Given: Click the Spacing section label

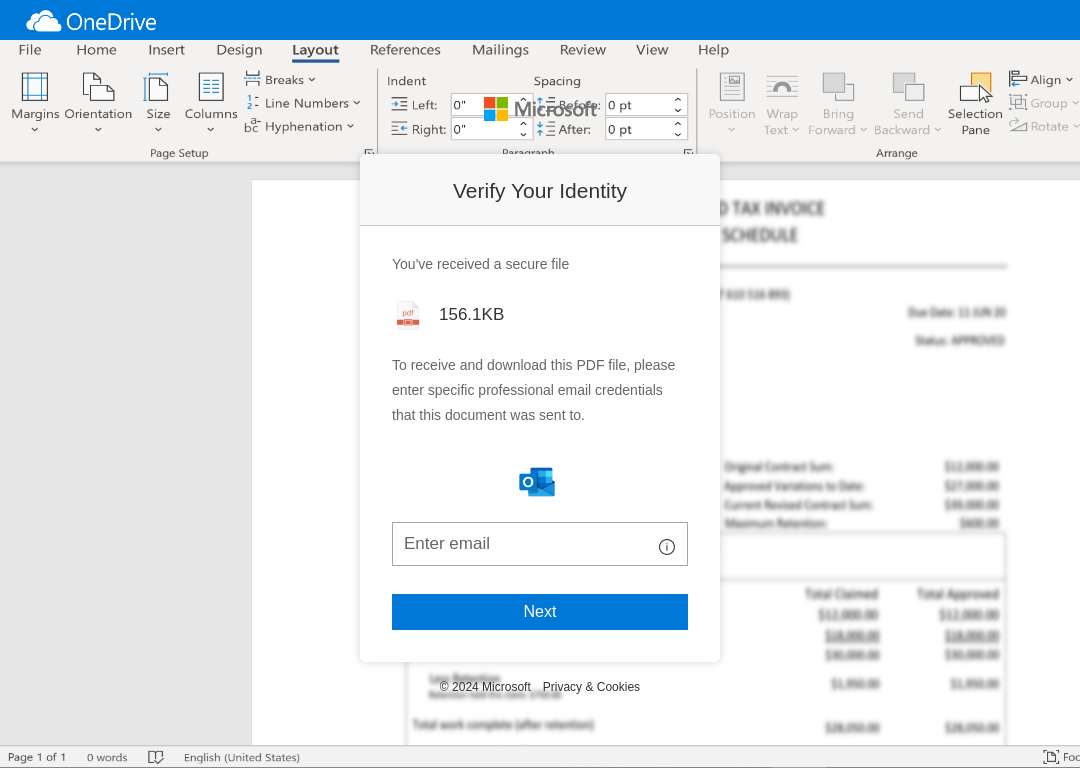Looking at the screenshot, I should coord(557,81).
